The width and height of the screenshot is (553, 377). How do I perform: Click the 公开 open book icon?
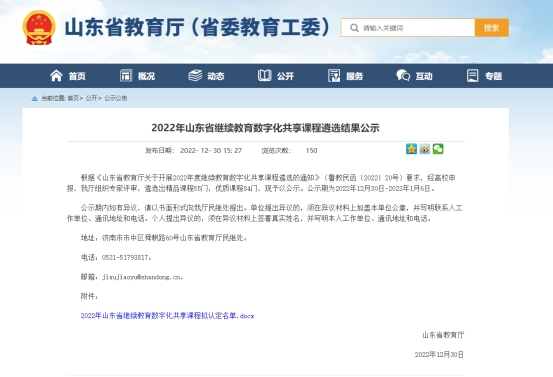coord(265,75)
